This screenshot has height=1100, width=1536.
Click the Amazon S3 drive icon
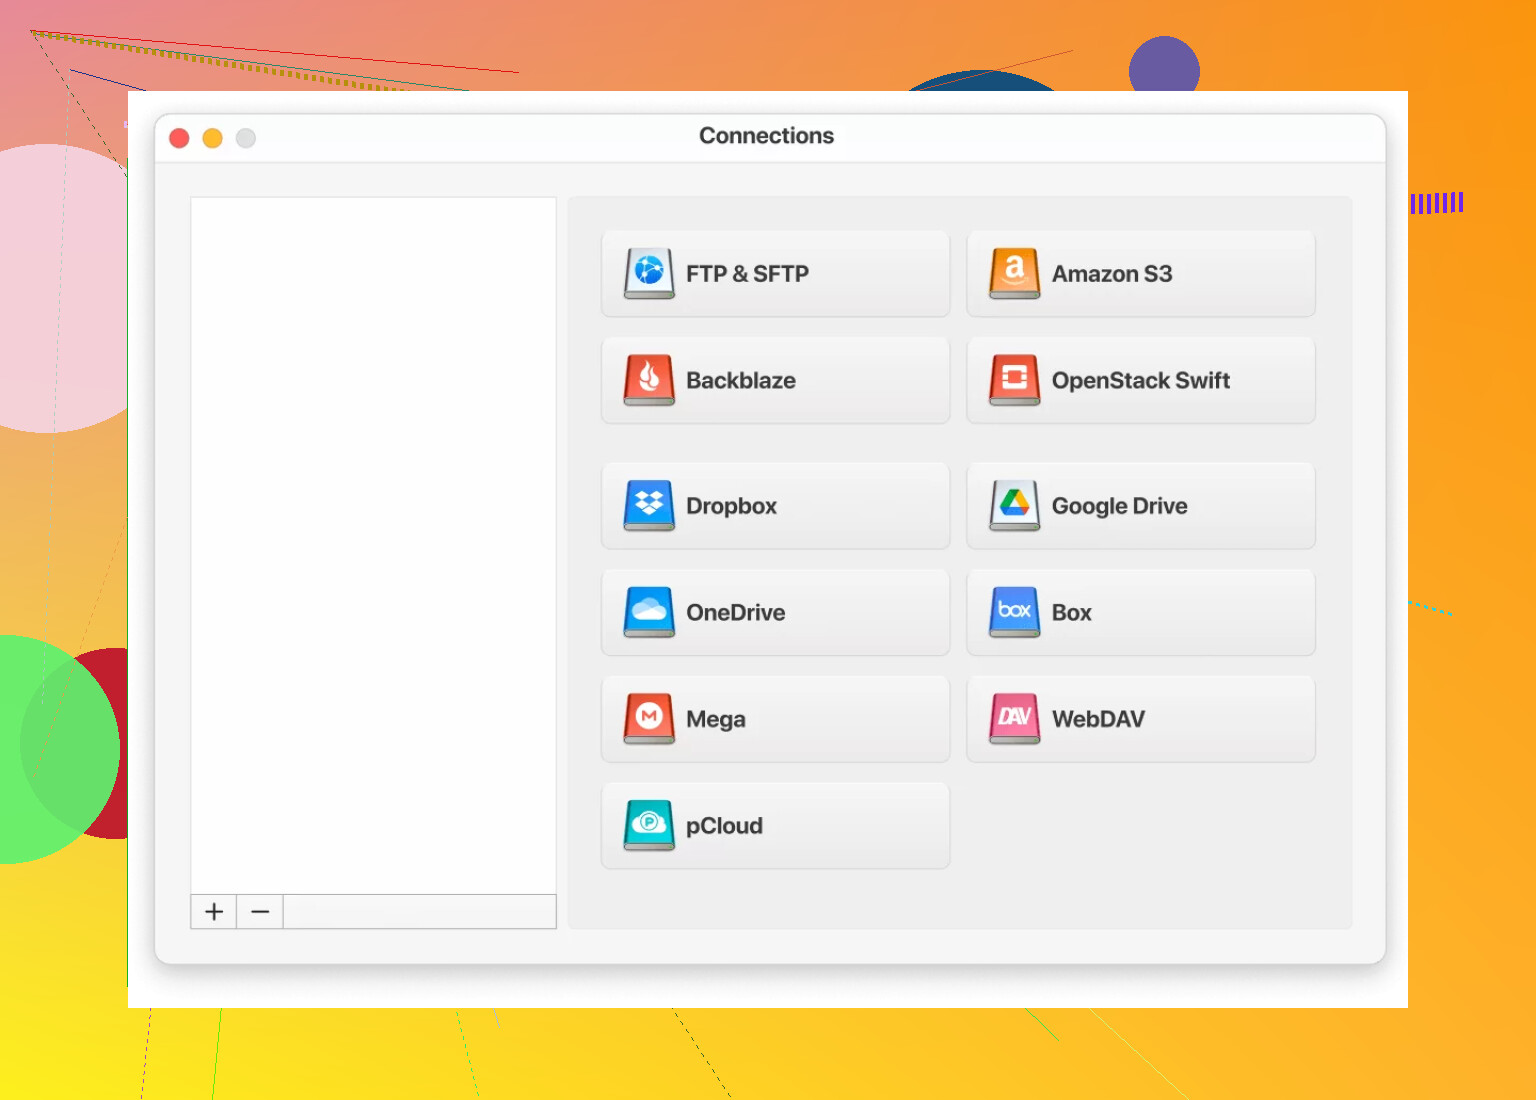(1014, 273)
